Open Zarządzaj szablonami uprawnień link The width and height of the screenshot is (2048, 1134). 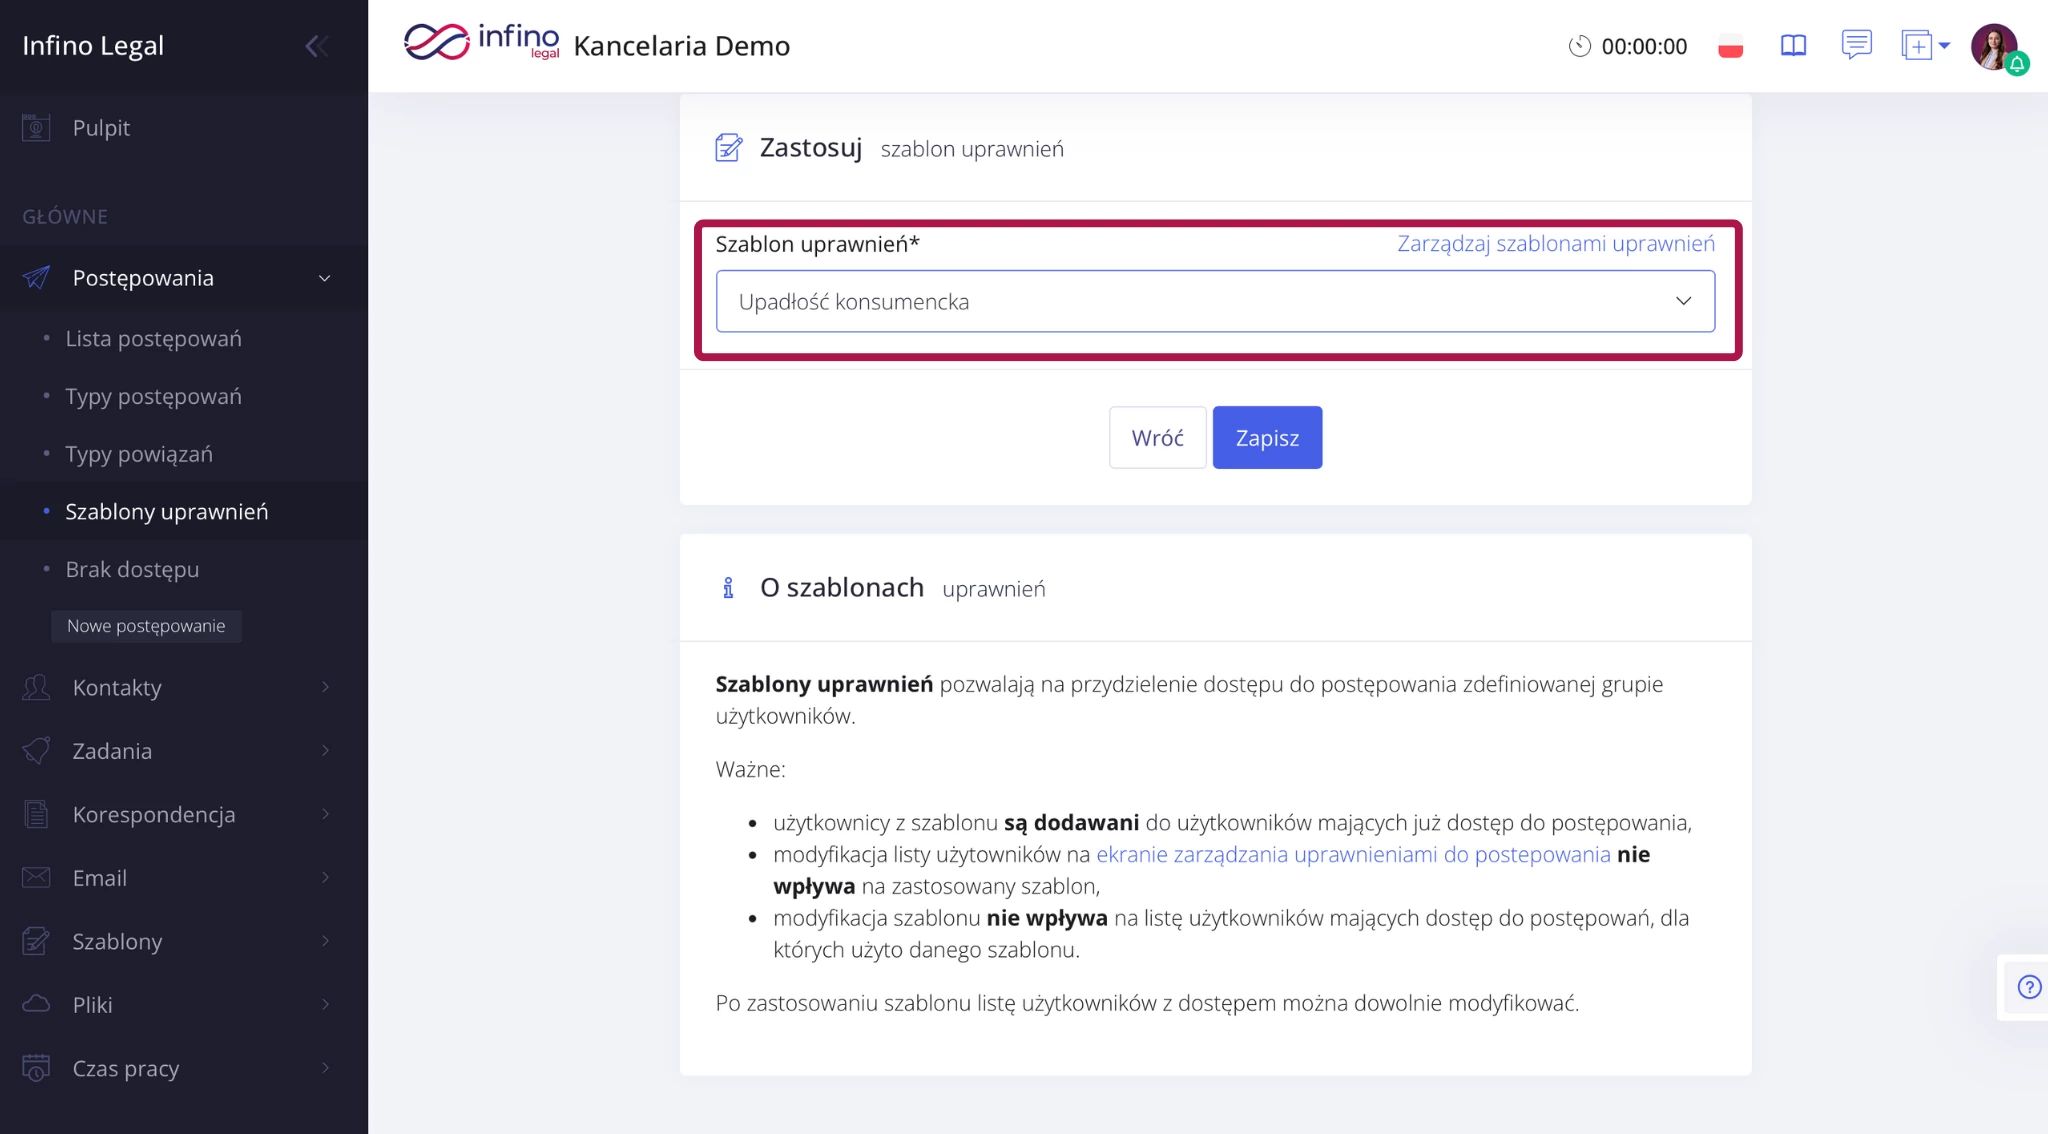1555,244
